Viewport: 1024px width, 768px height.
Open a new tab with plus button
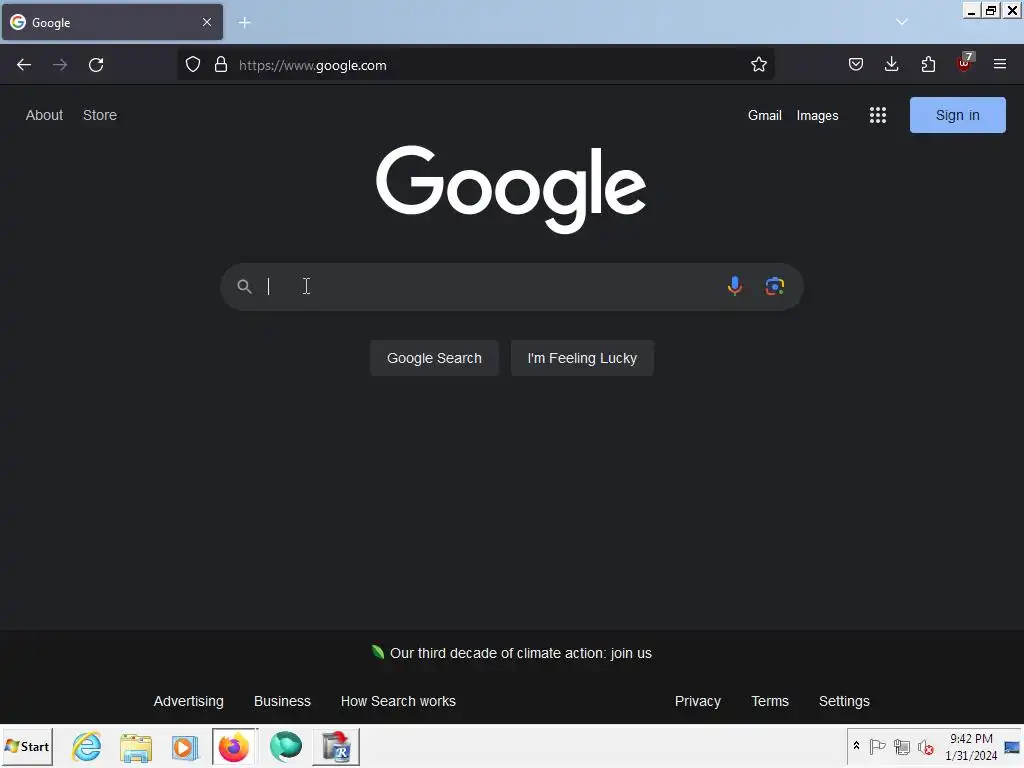[x=244, y=23]
